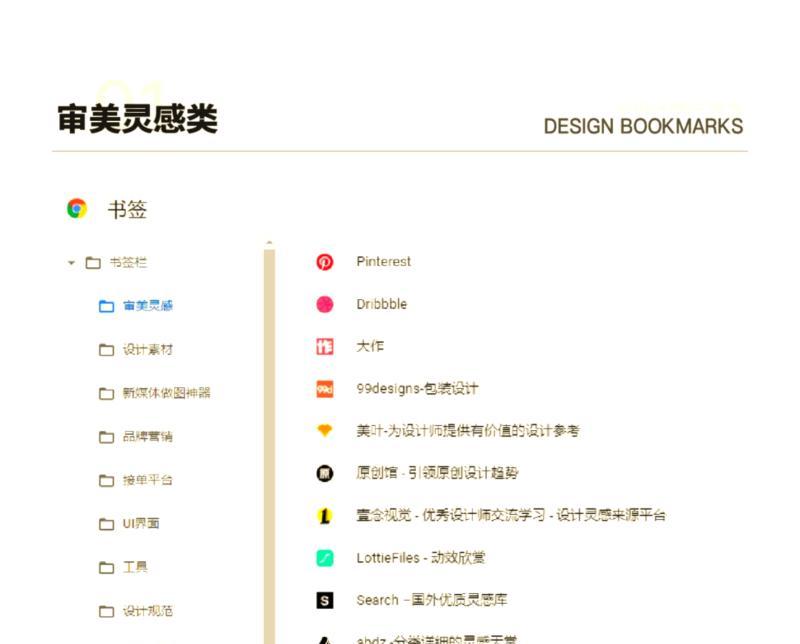Click the 设计素材 folder icon
This screenshot has height=644, width=800.
pos(106,350)
